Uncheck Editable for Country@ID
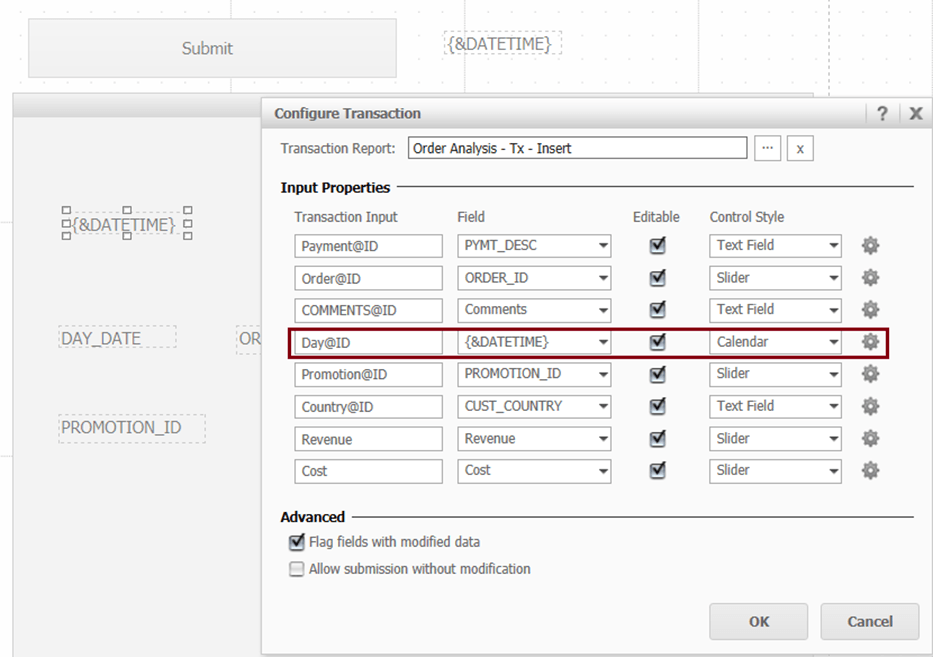 (658, 406)
